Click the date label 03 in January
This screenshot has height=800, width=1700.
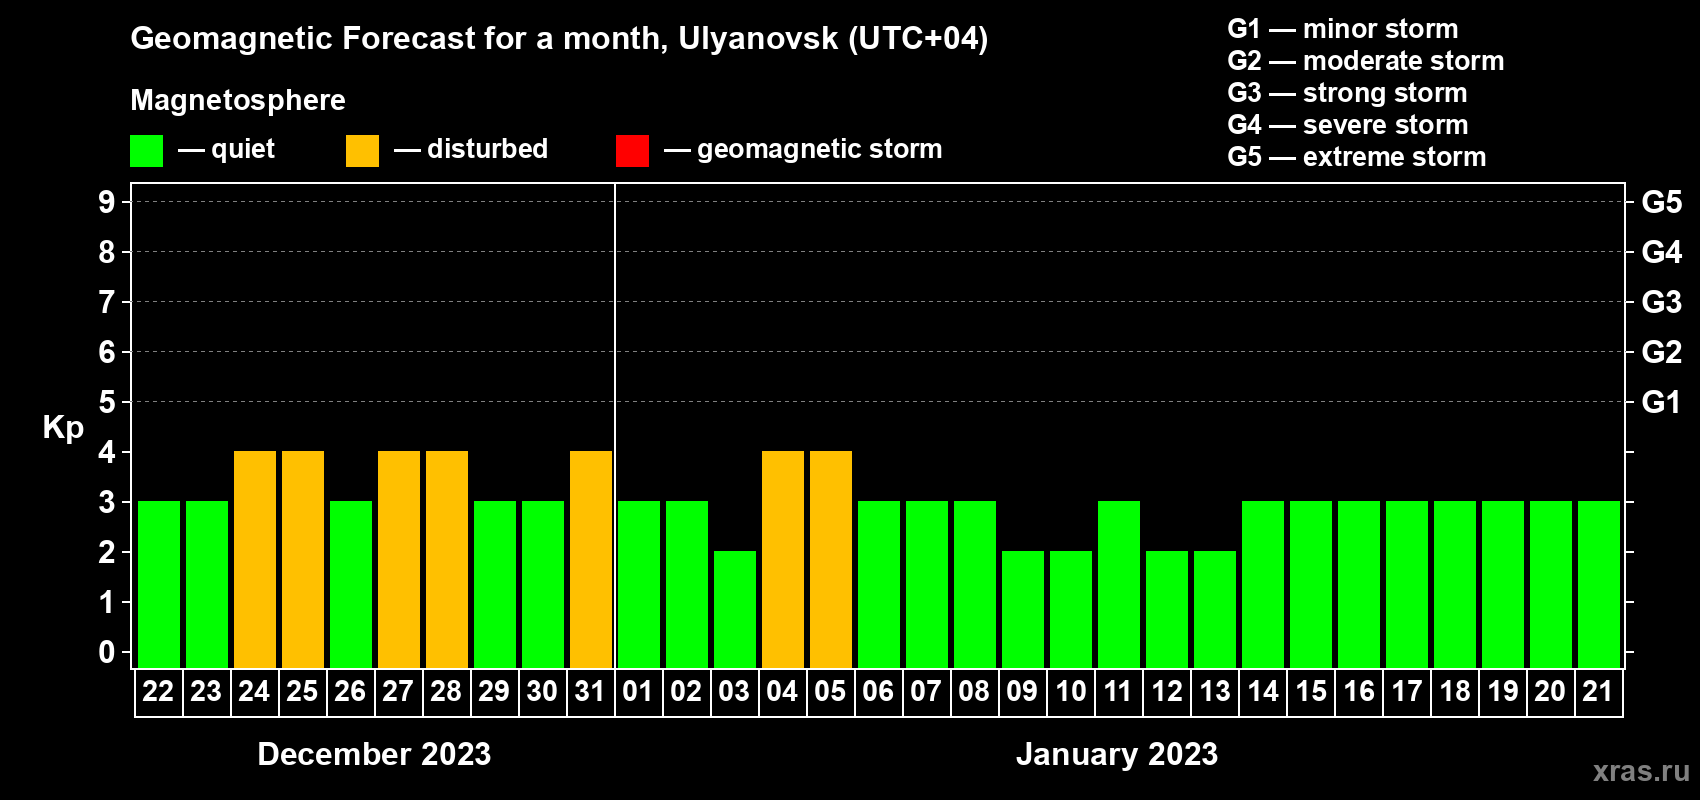pos(734,692)
